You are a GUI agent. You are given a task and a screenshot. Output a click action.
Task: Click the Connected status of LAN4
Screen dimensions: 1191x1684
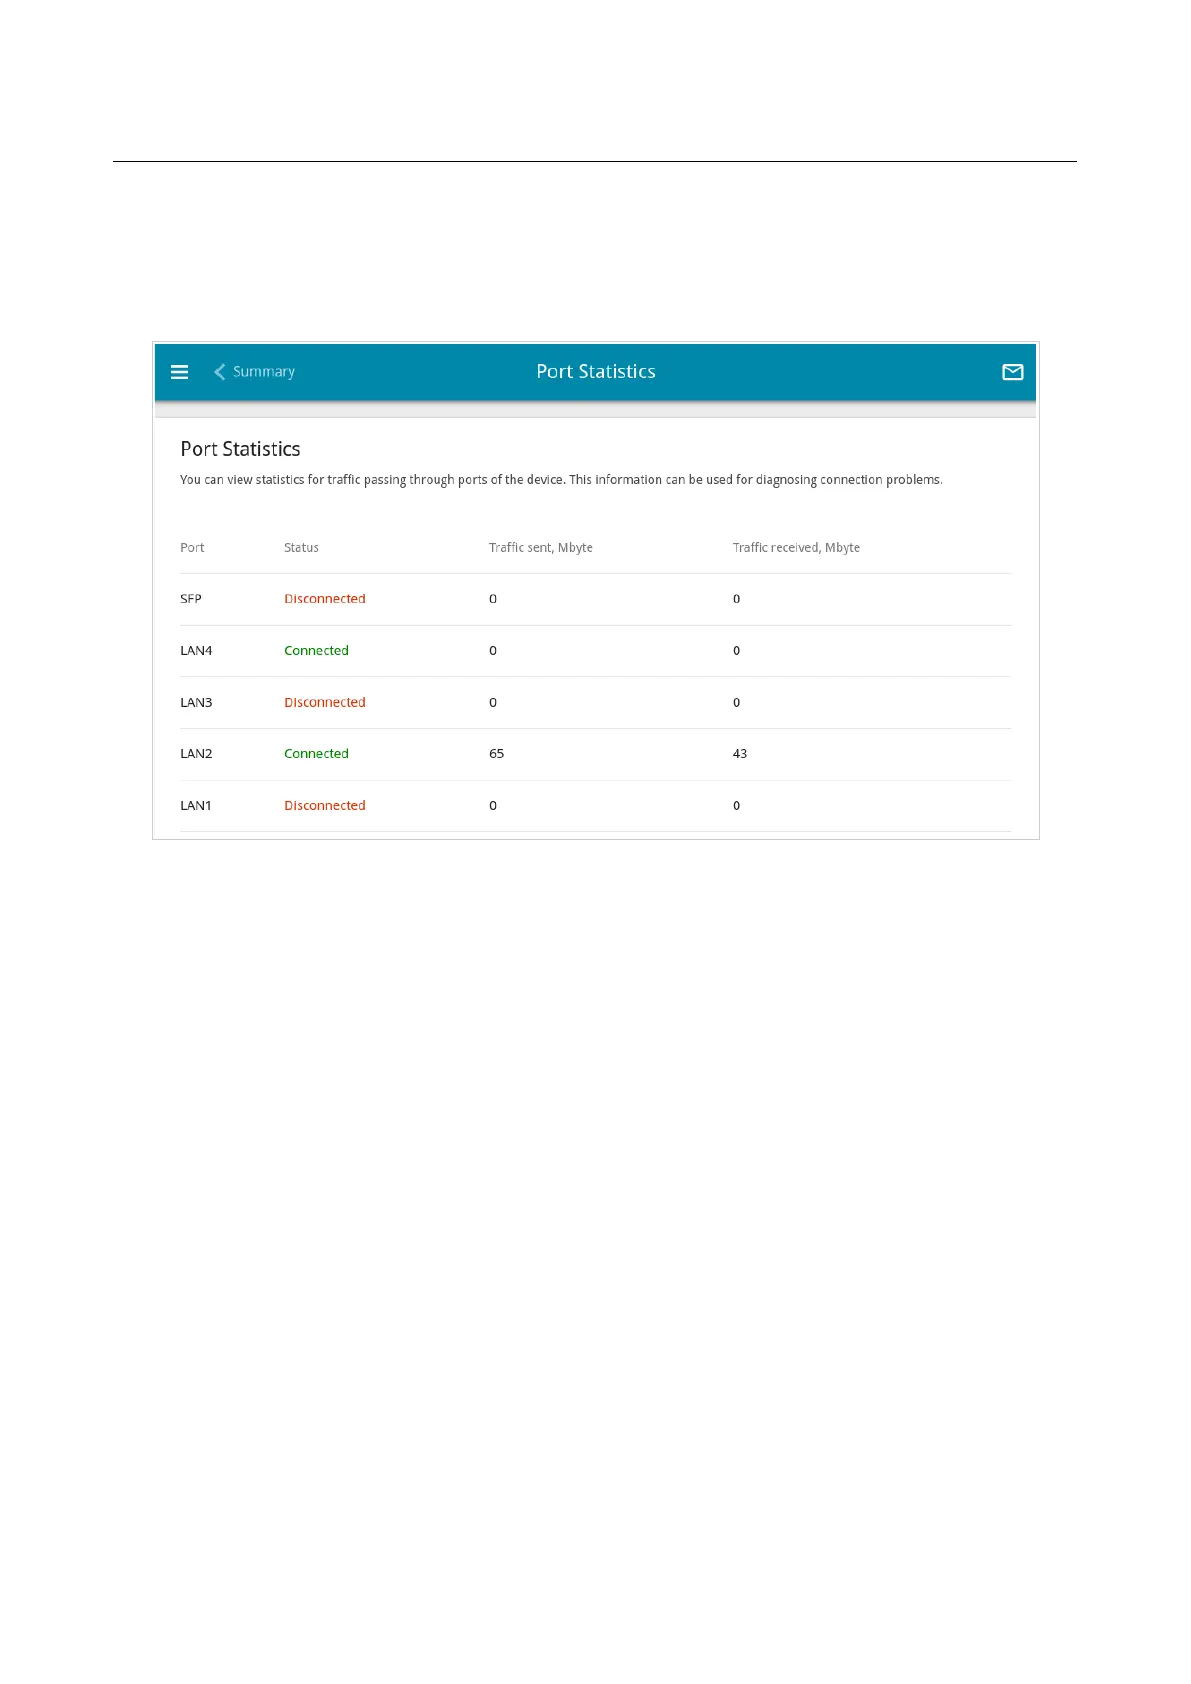(316, 651)
